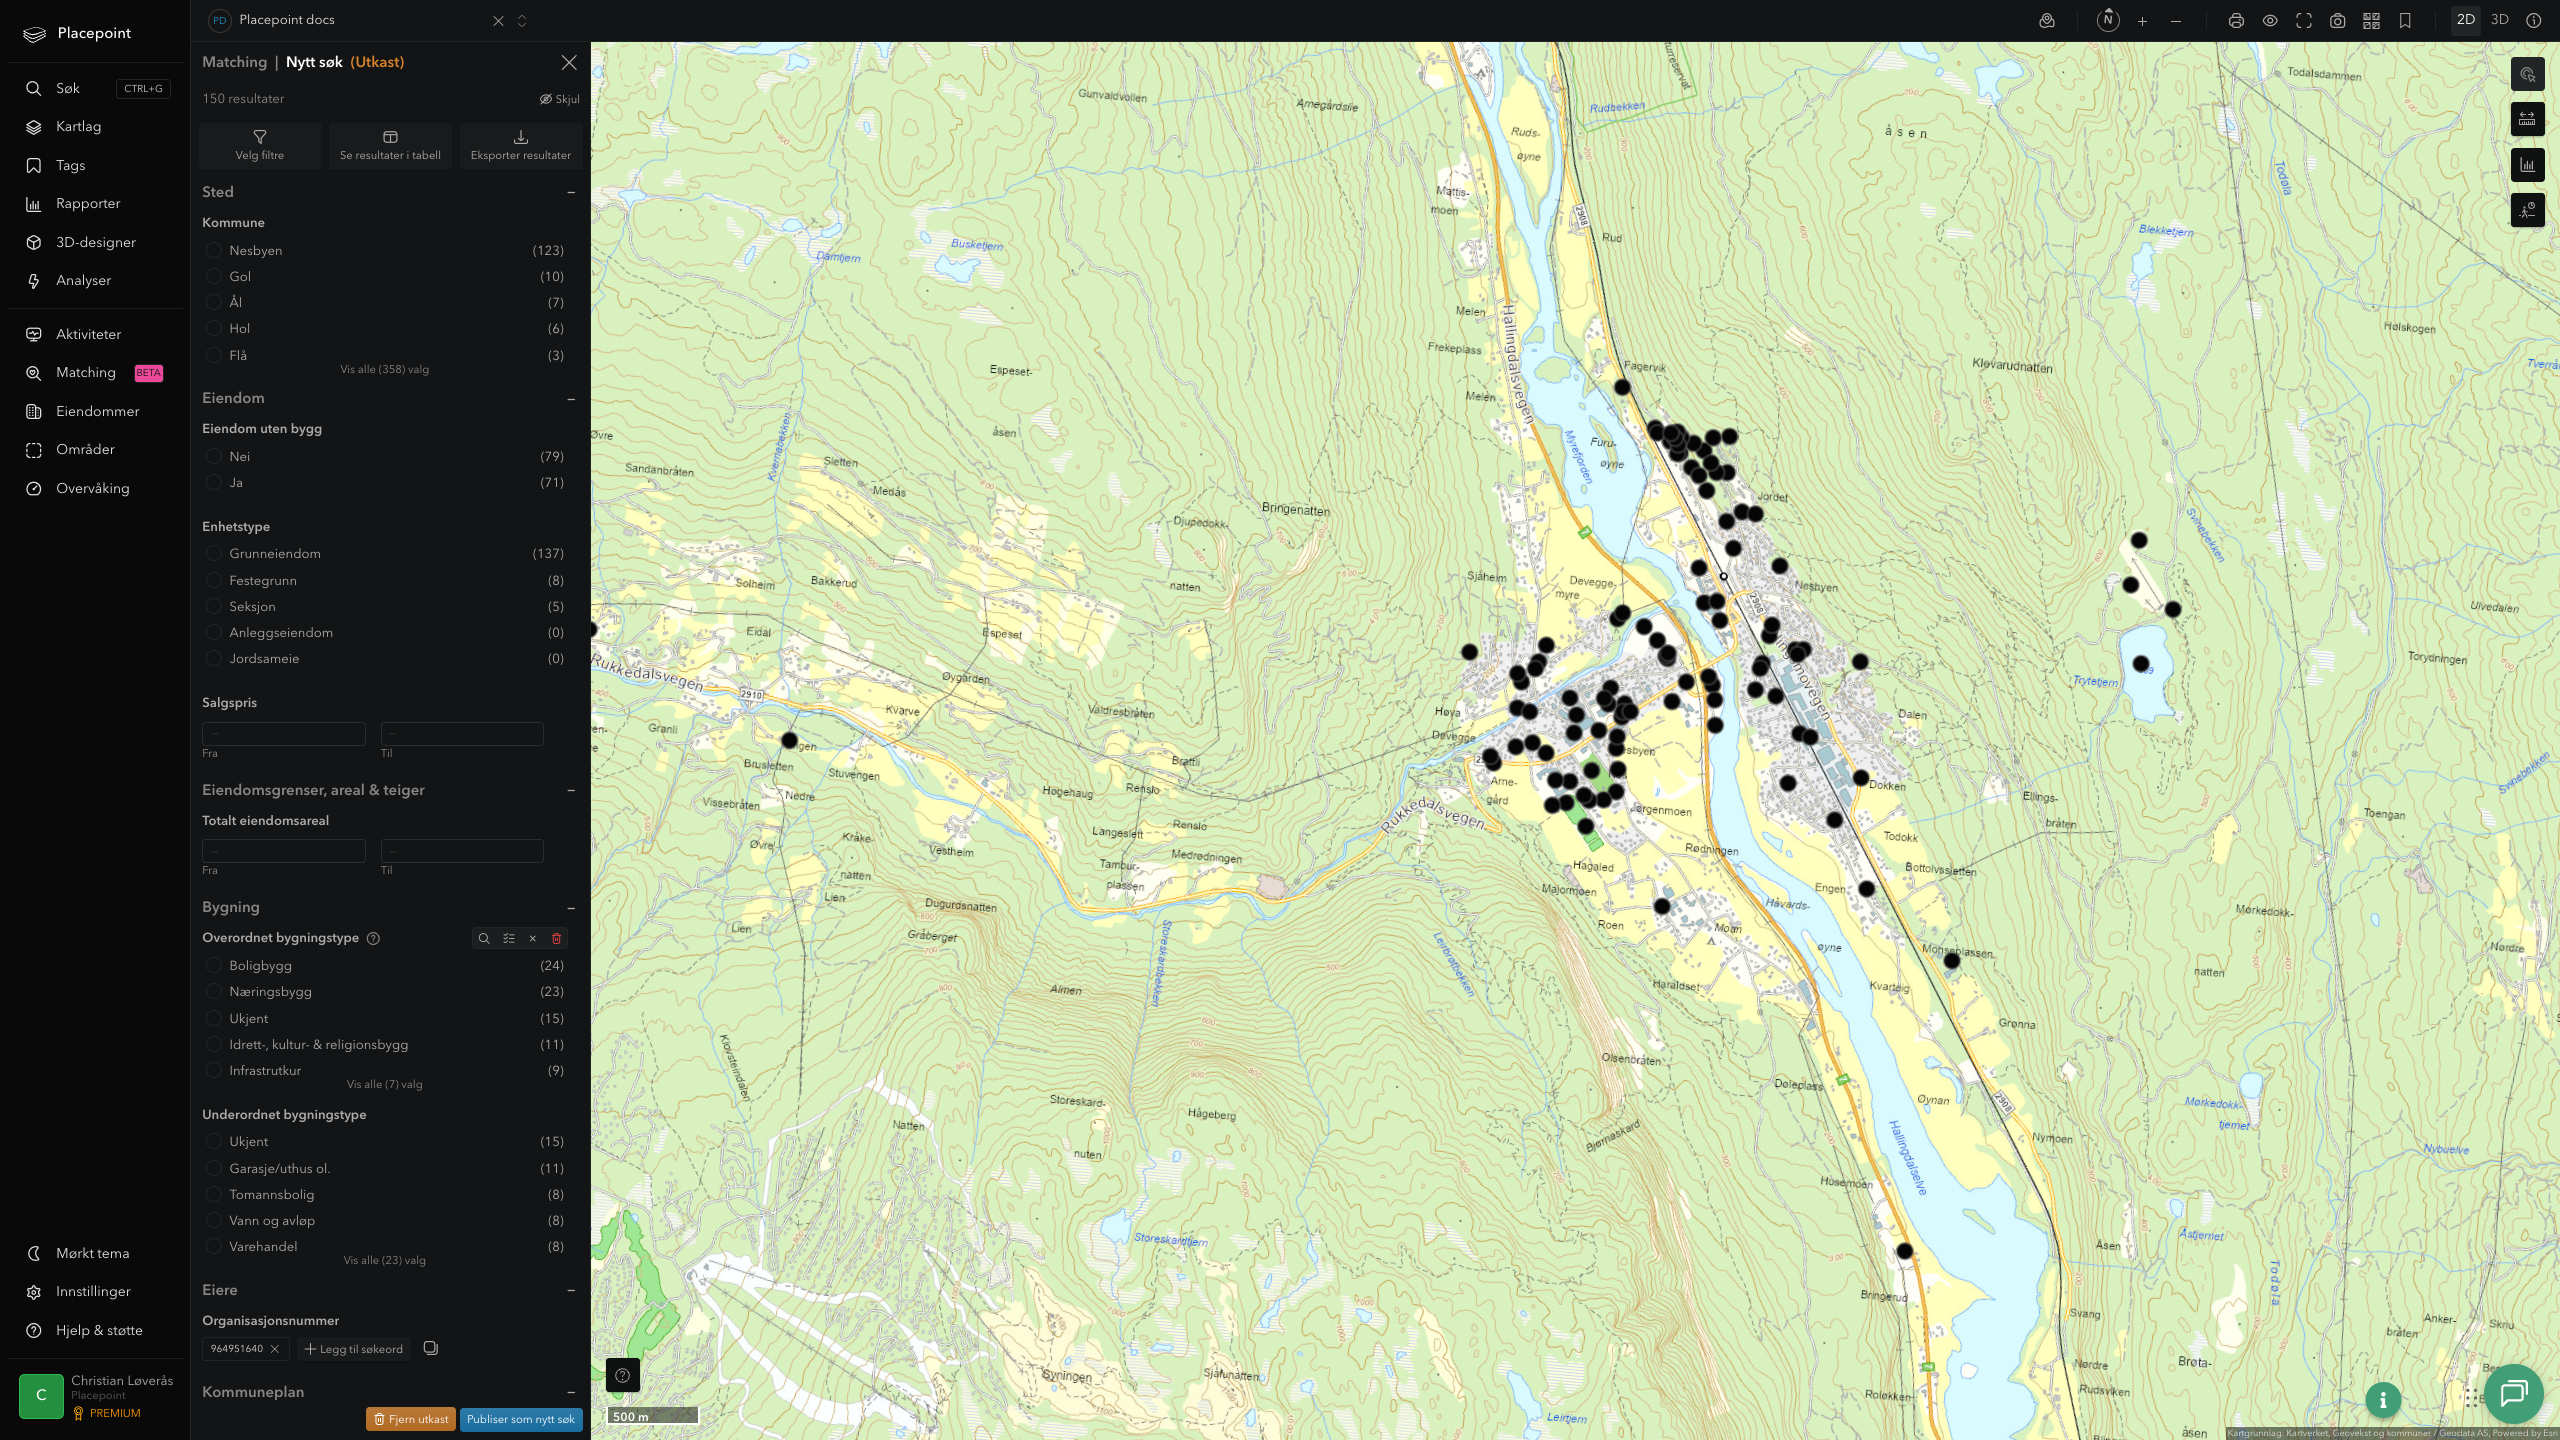Click Velg filtre button
This screenshot has width=2560, height=1440.
(260, 145)
